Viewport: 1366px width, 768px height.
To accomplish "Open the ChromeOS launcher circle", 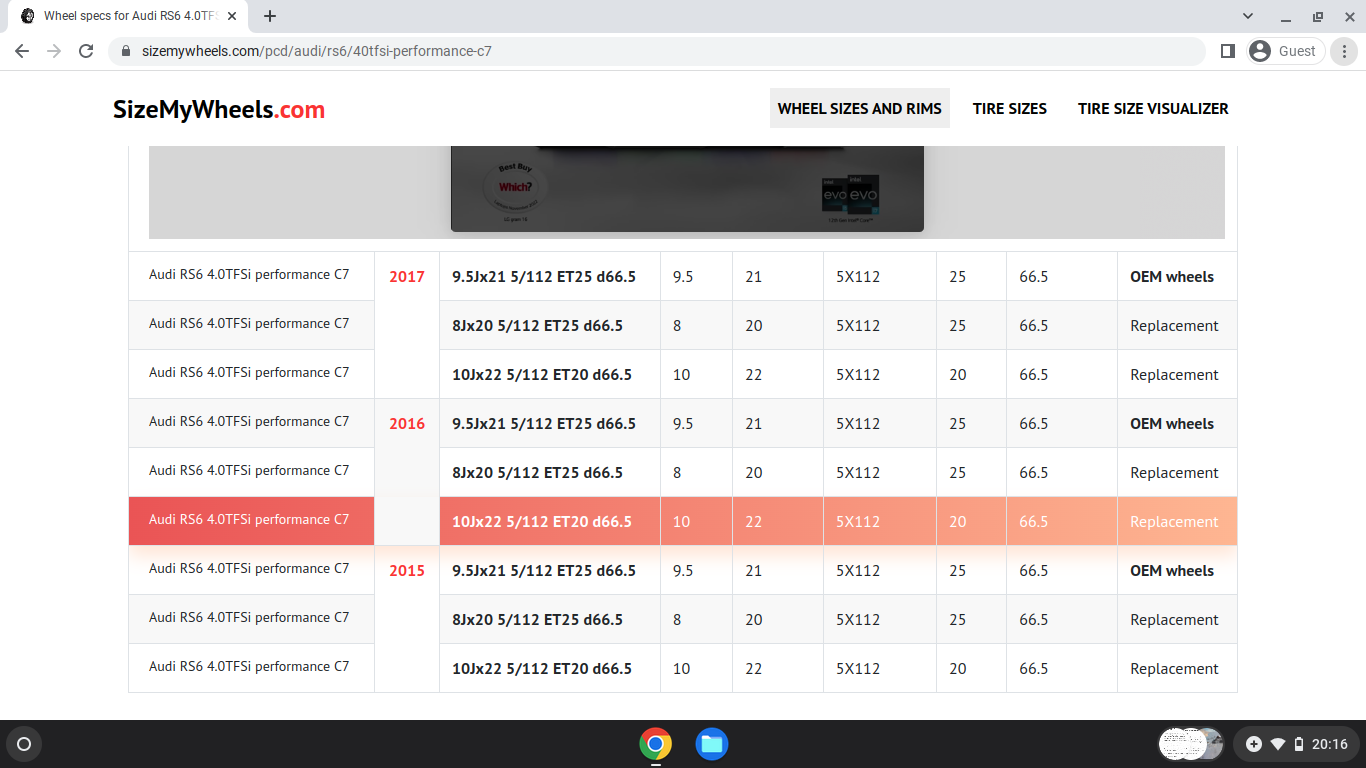I will tap(24, 744).
